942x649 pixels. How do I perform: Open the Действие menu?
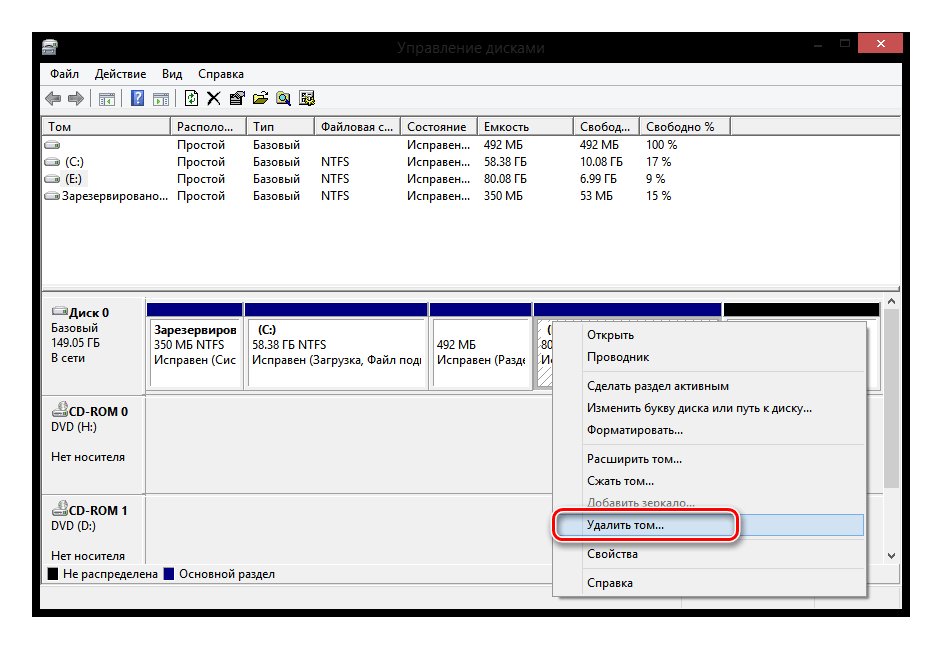[x=120, y=74]
